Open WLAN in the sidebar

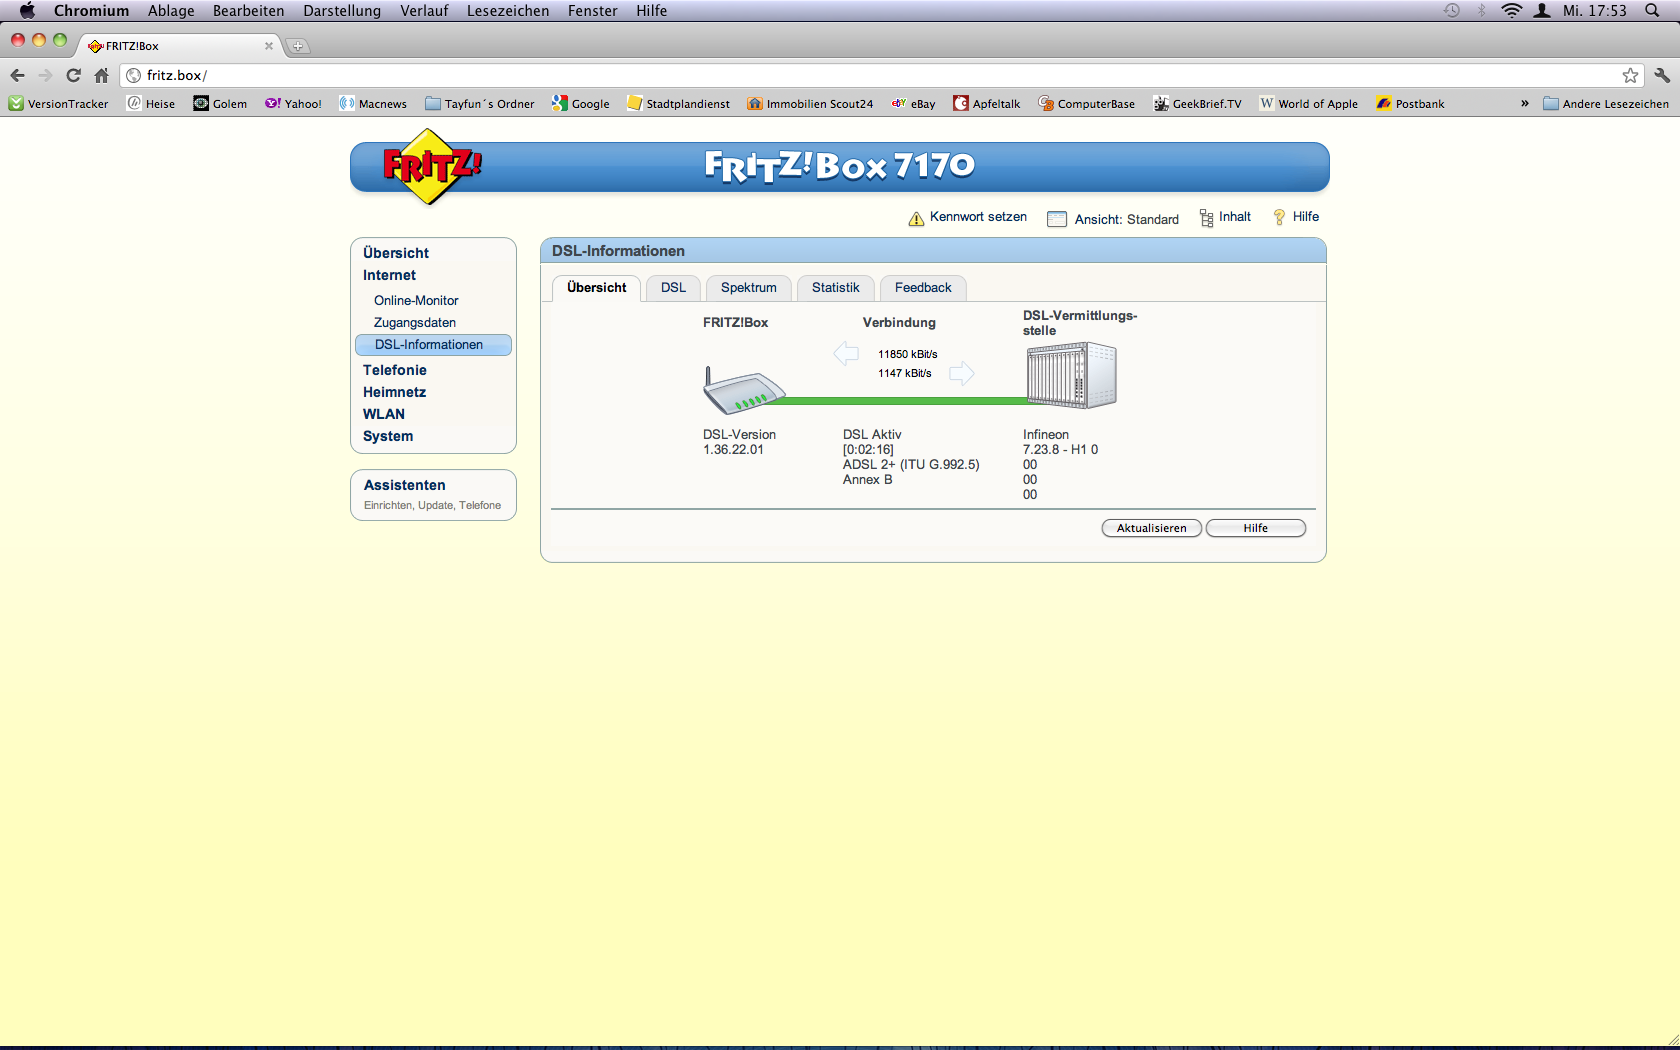click(384, 414)
